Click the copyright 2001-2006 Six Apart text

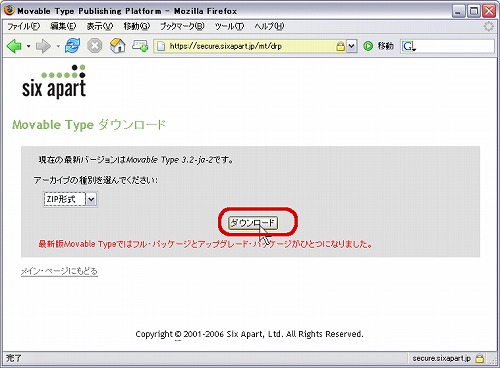(249, 334)
